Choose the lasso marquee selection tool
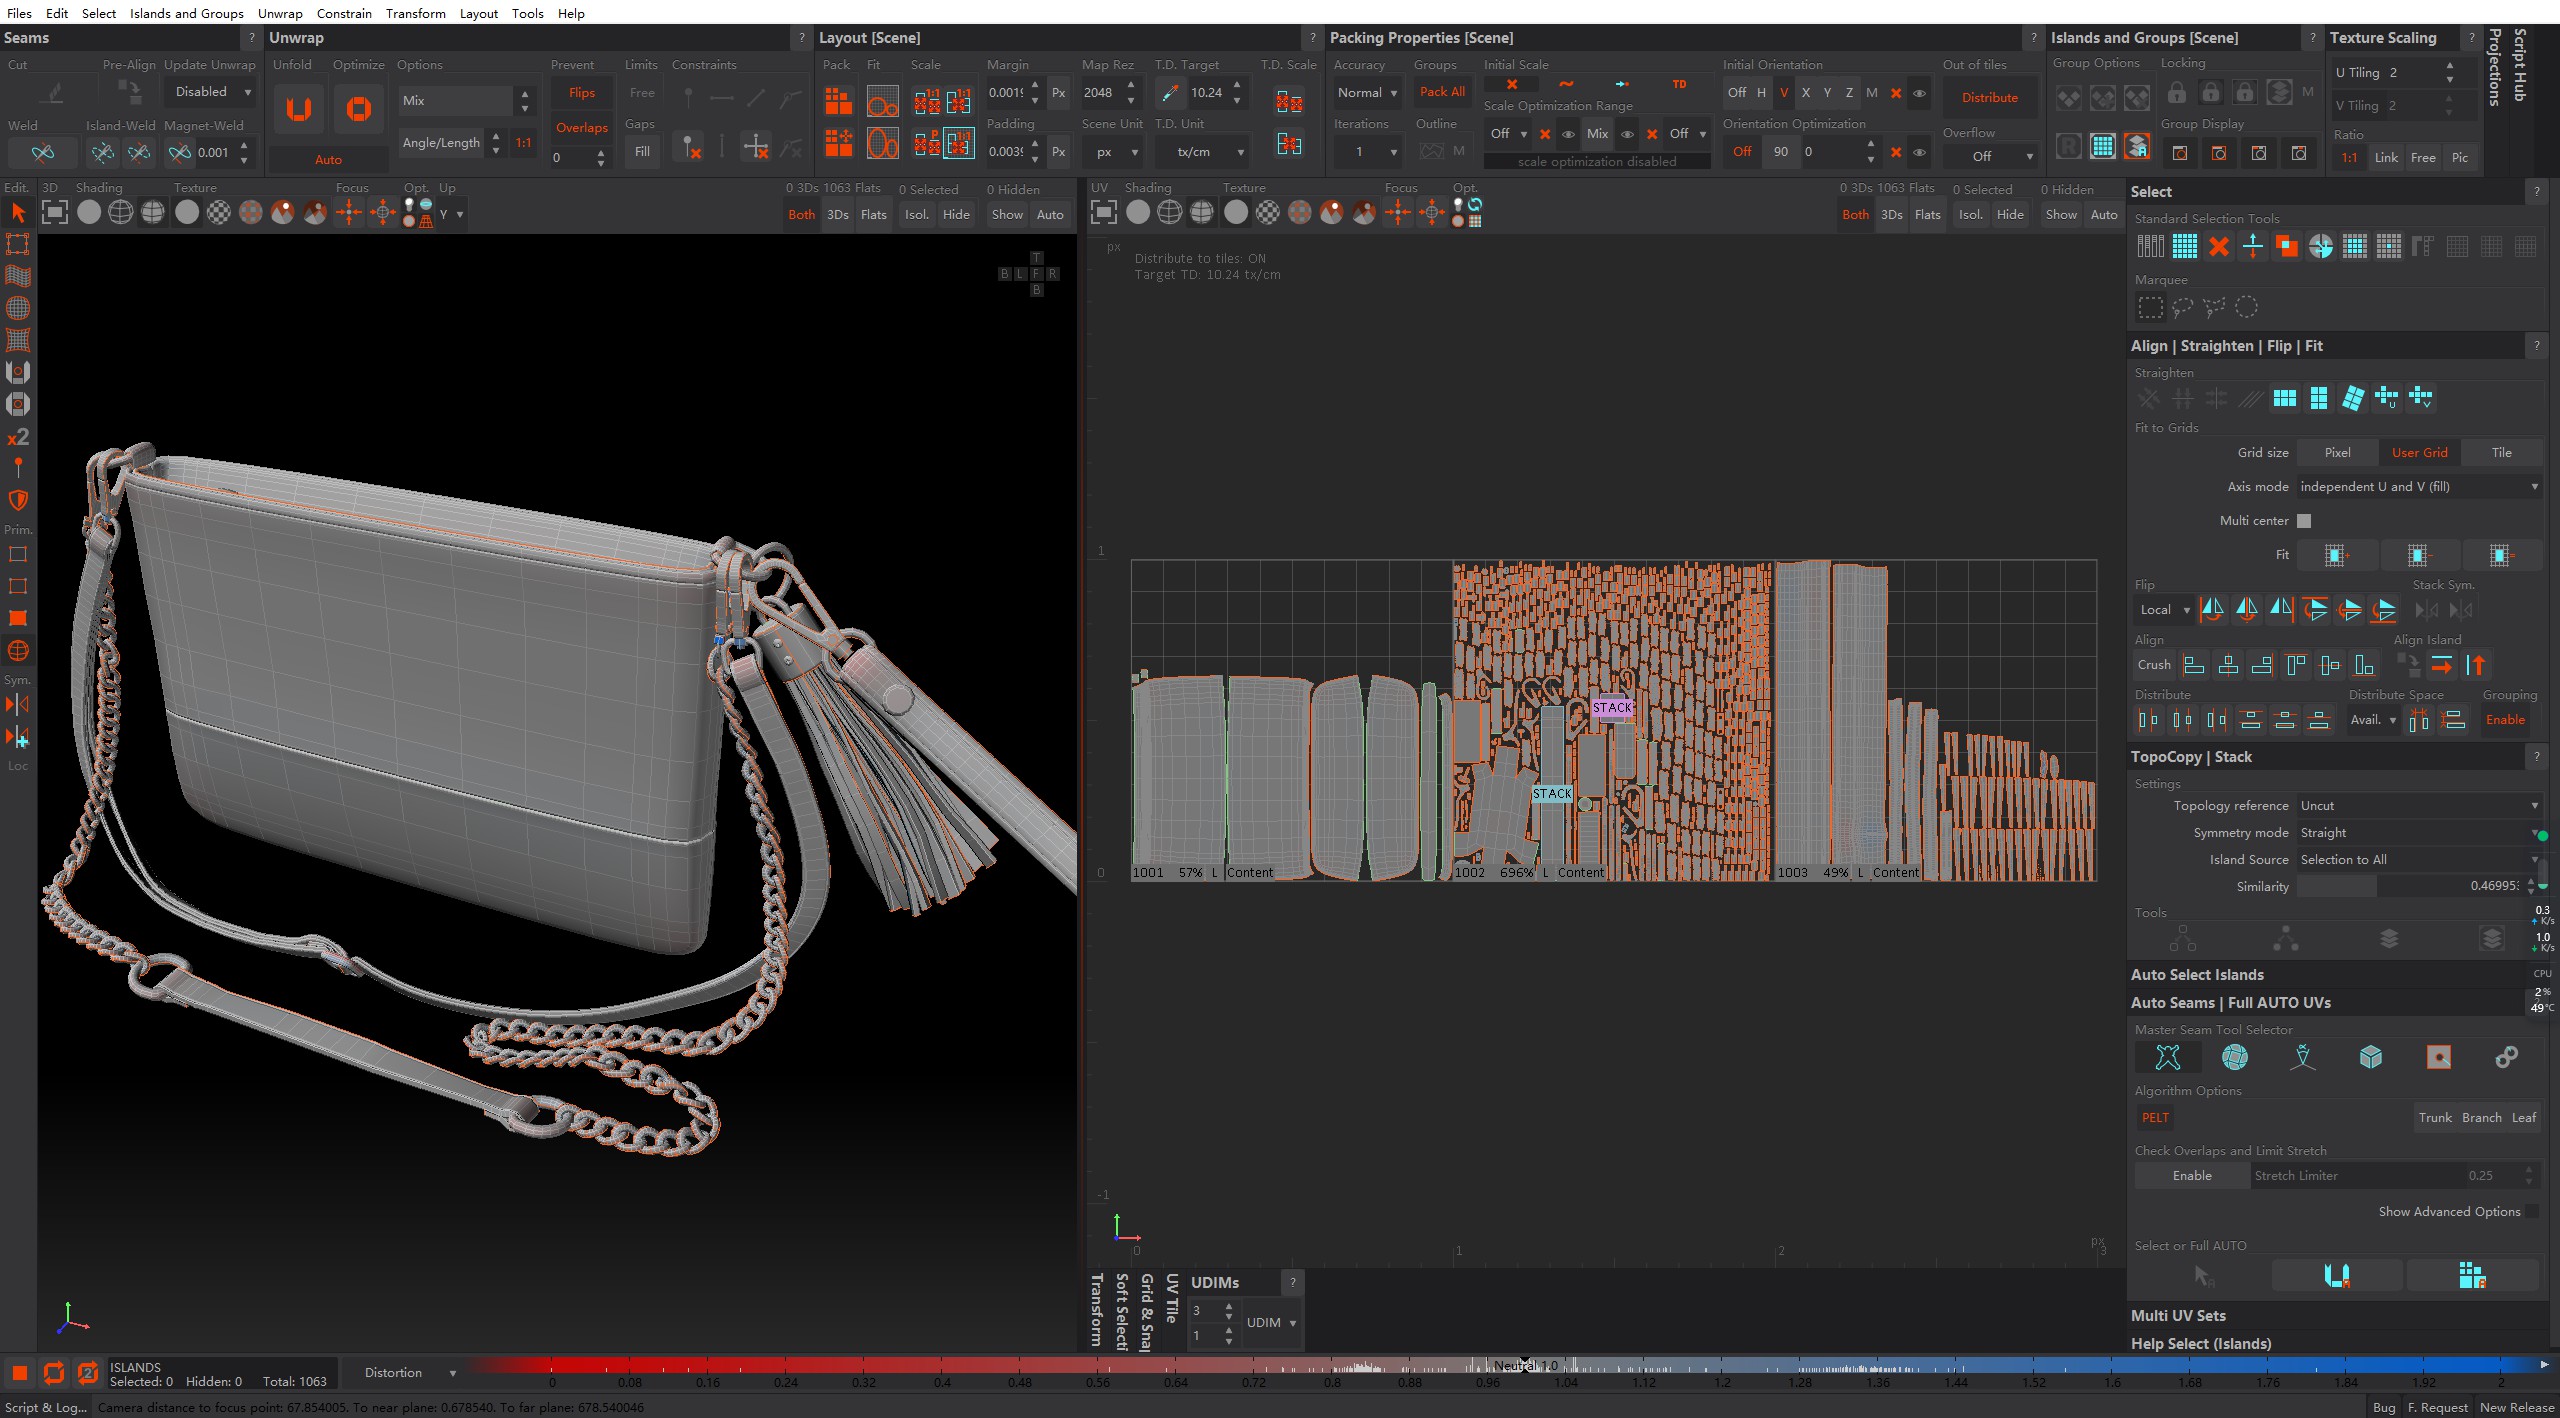Screen dimensions: 2560x1418 tap(2182, 307)
